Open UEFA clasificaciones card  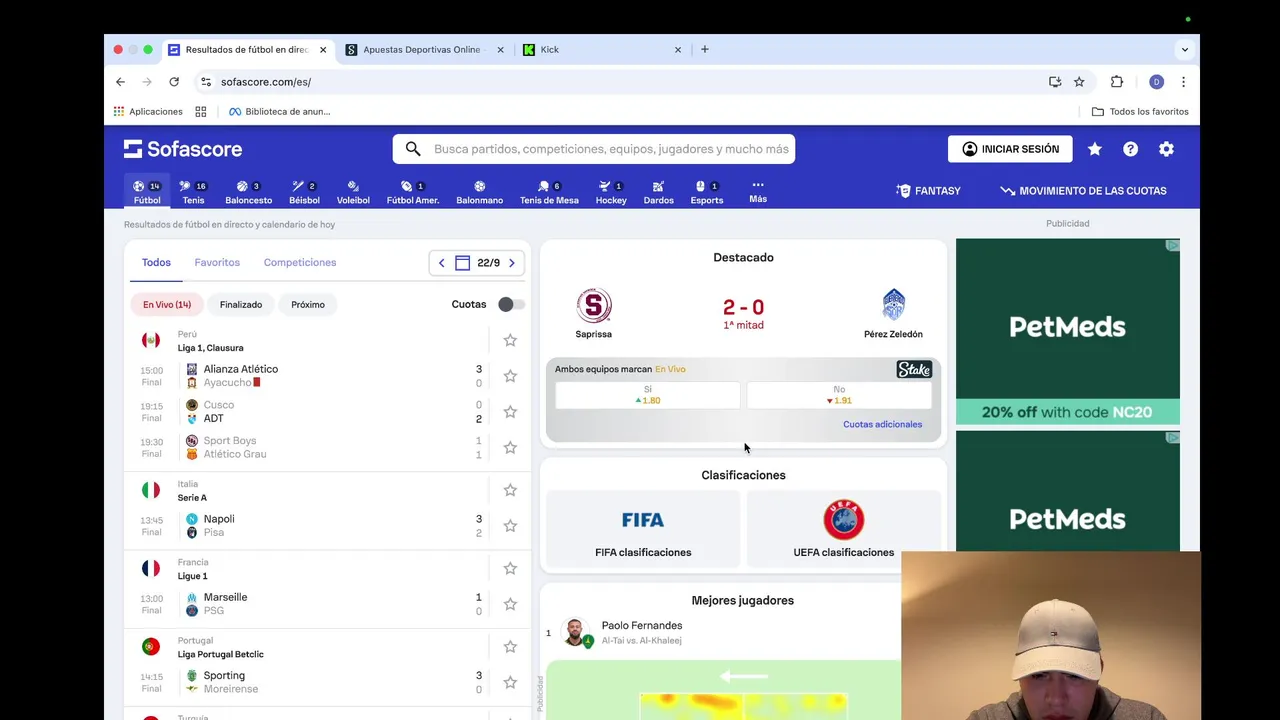click(844, 530)
